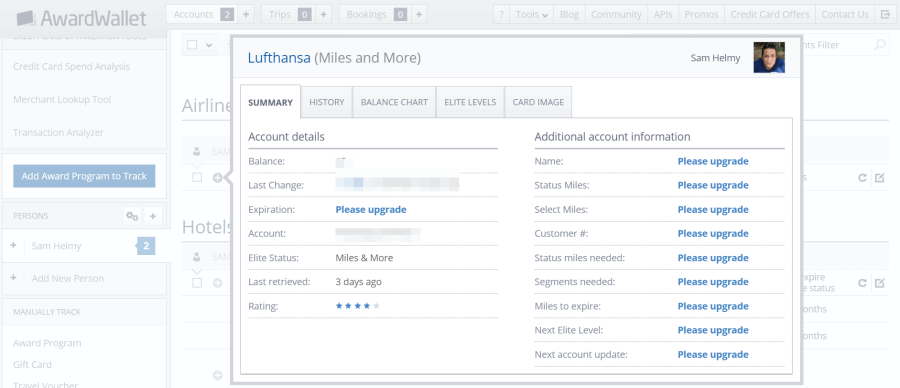
Task: Tick the airline account row checkbox
Action: pyautogui.click(x=197, y=178)
